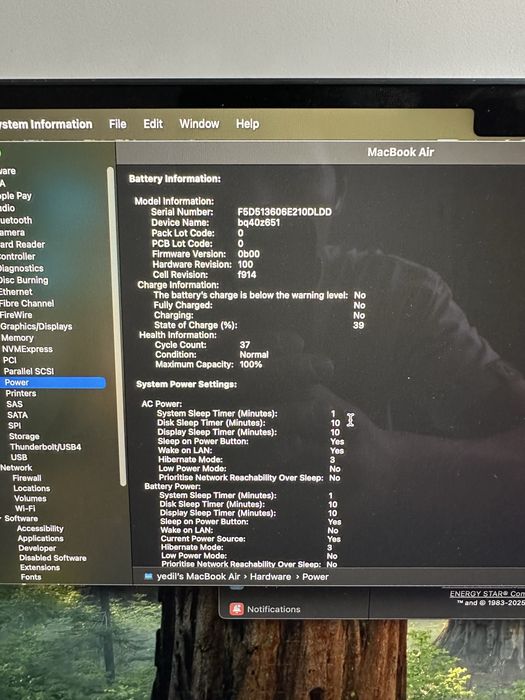Select Disabled Software in the sidebar

(x=53, y=558)
